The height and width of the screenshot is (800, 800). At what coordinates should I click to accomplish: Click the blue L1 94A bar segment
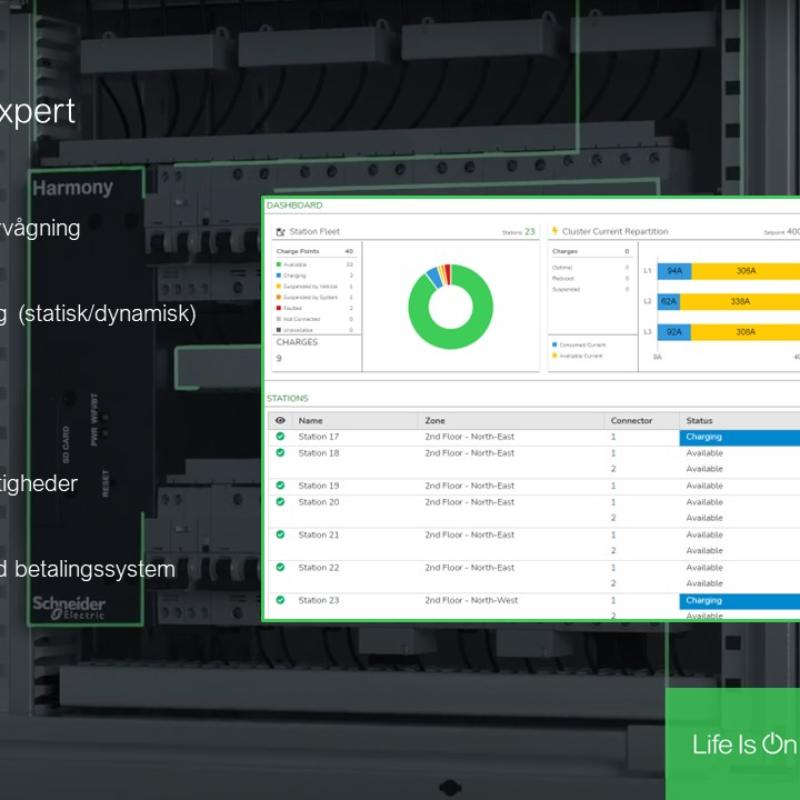(x=674, y=271)
